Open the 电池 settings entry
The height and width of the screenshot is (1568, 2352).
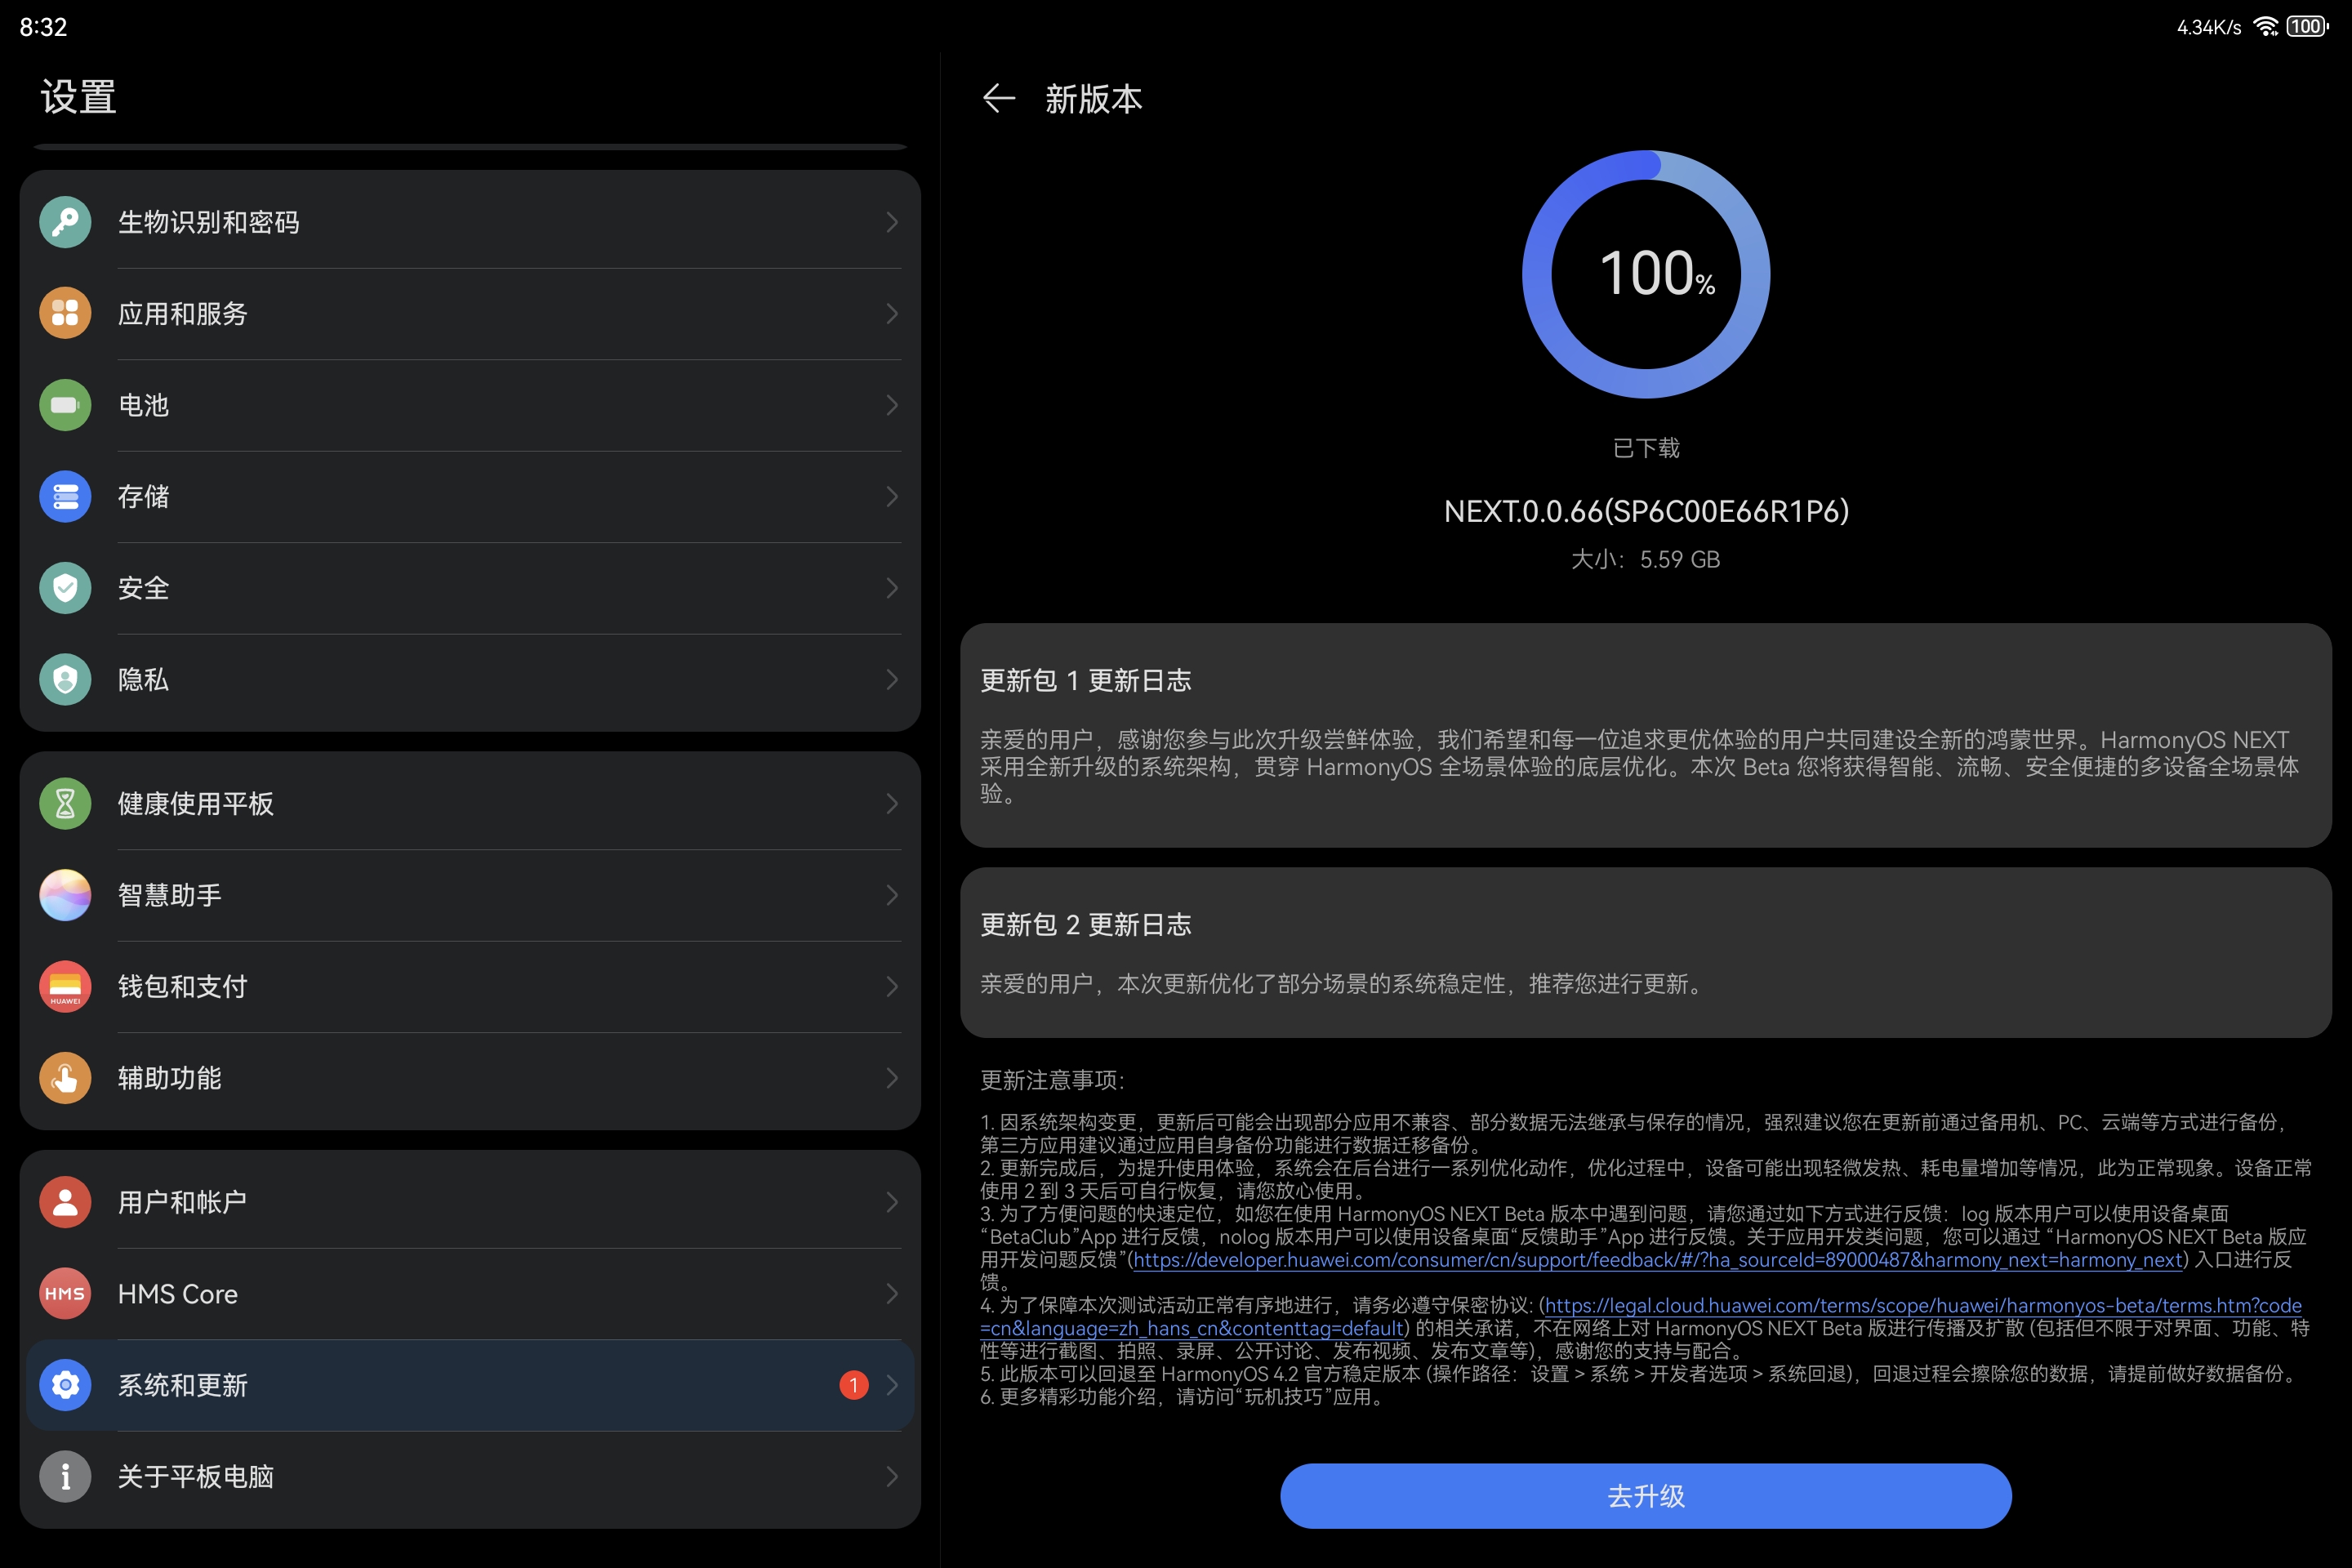point(470,405)
